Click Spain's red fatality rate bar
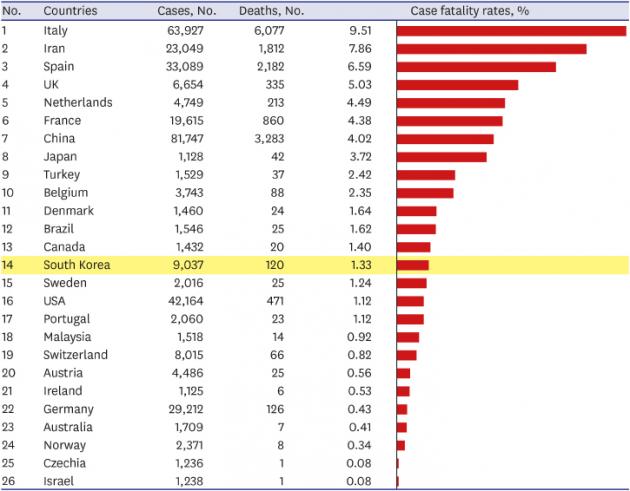This screenshot has height=491, width=630. pyautogui.click(x=476, y=66)
